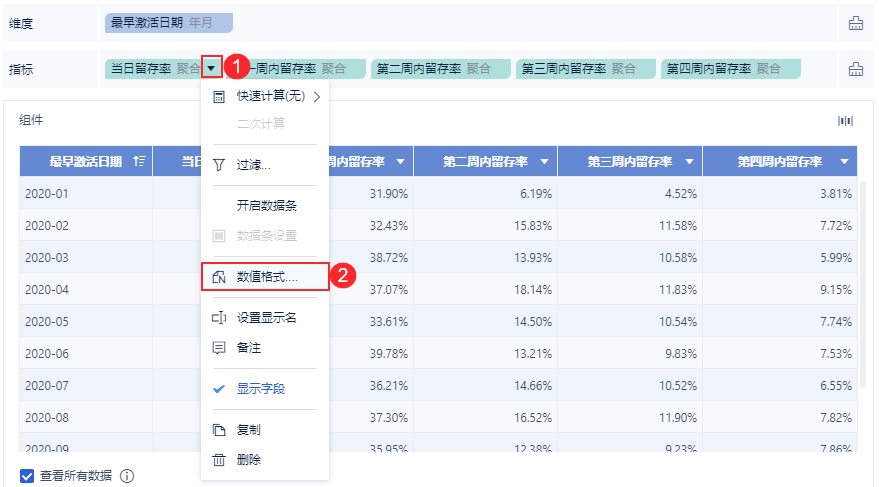Expand 第四周内留存率 column header dropdown

pyautogui.click(x=845, y=162)
